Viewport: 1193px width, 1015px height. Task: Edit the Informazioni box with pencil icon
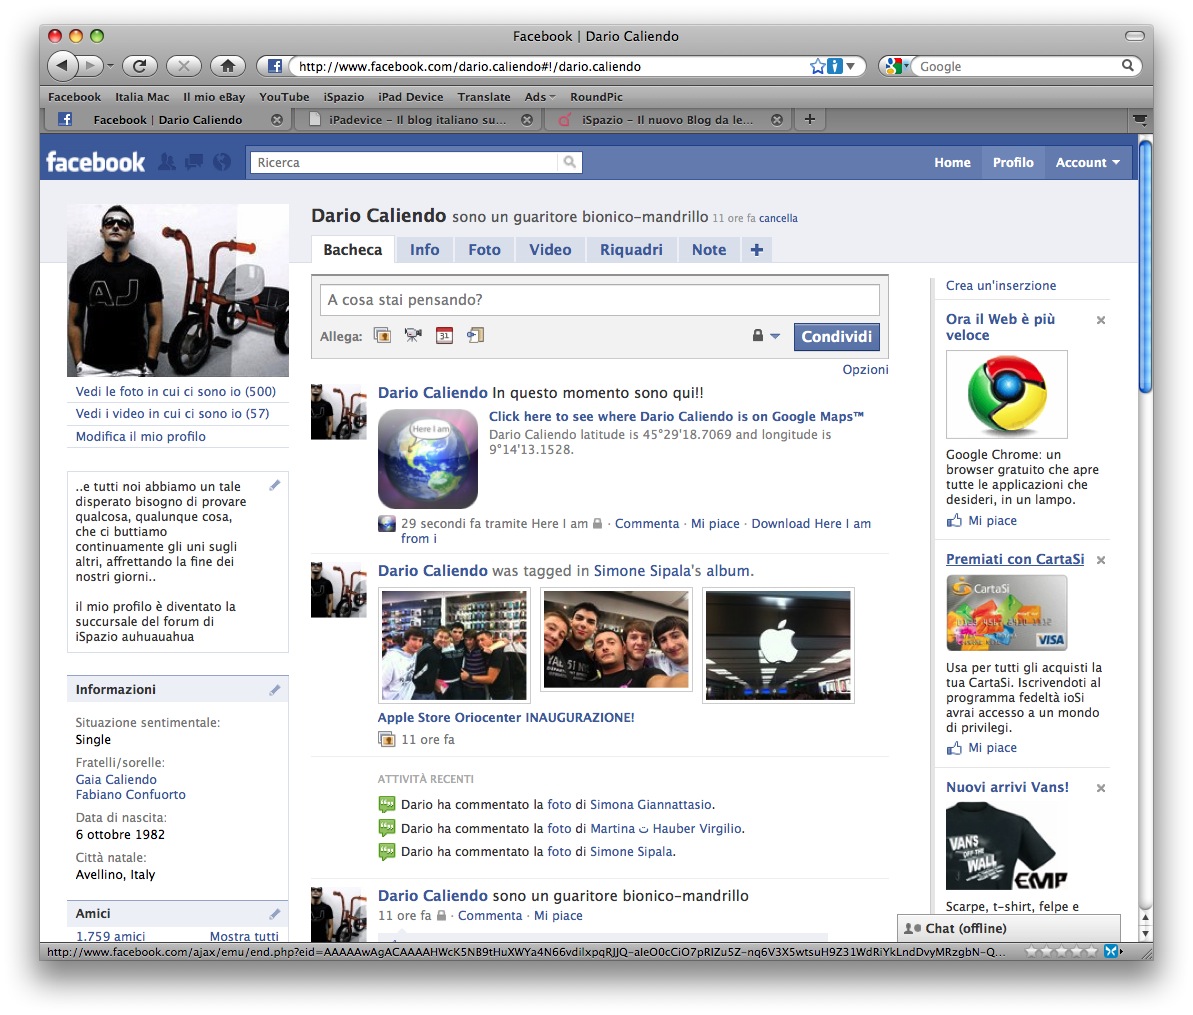pyautogui.click(x=275, y=690)
